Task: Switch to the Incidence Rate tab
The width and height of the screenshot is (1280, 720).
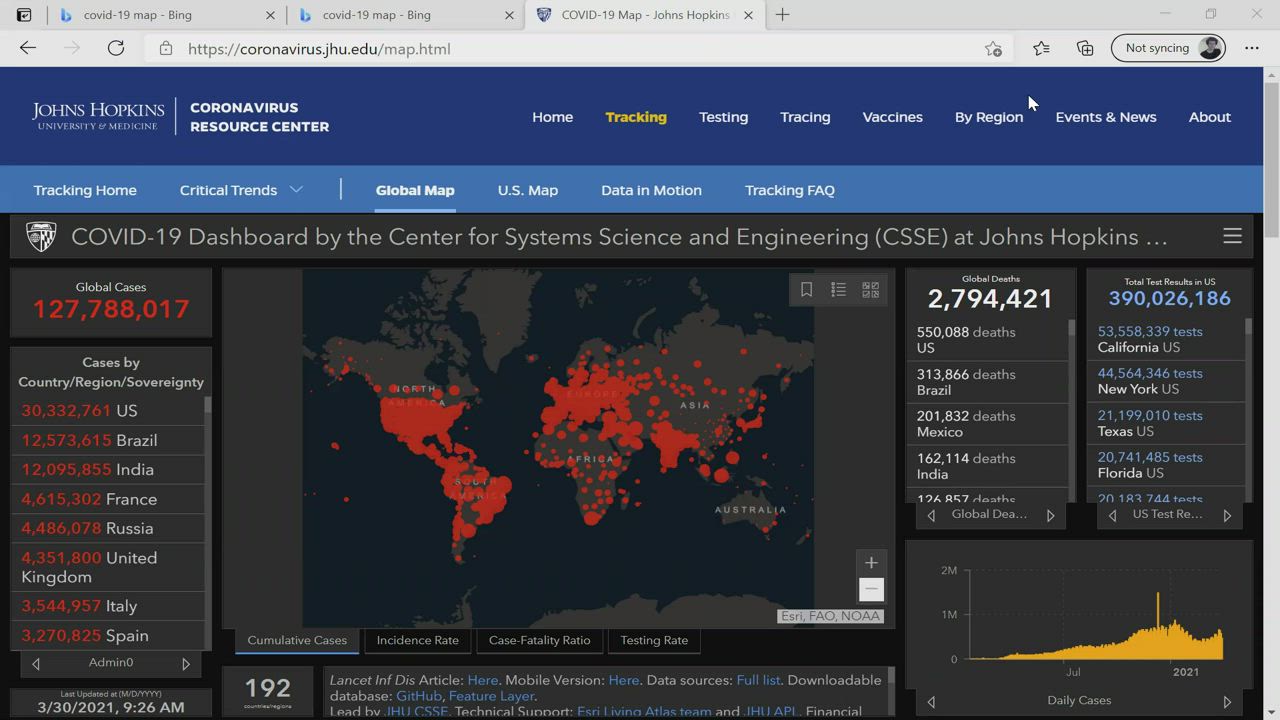Action: tap(417, 640)
